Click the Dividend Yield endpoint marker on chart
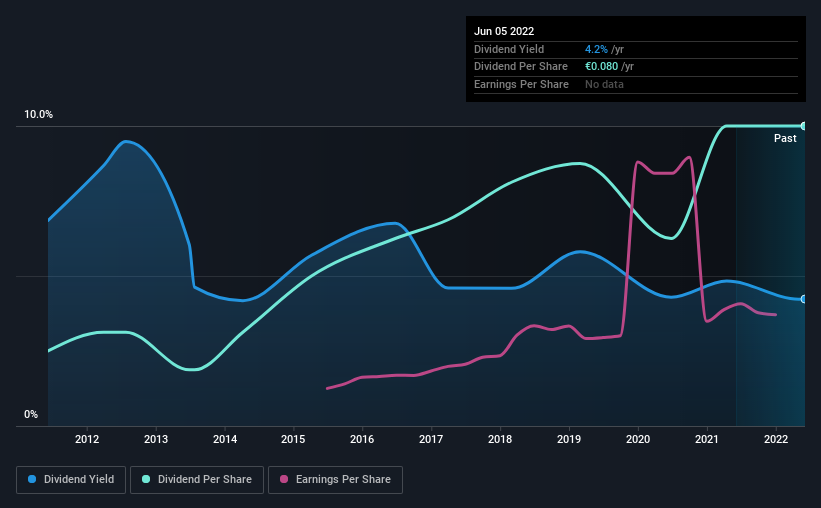The width and height of the screenshot is (821, 508). click(x=804, y=299)
